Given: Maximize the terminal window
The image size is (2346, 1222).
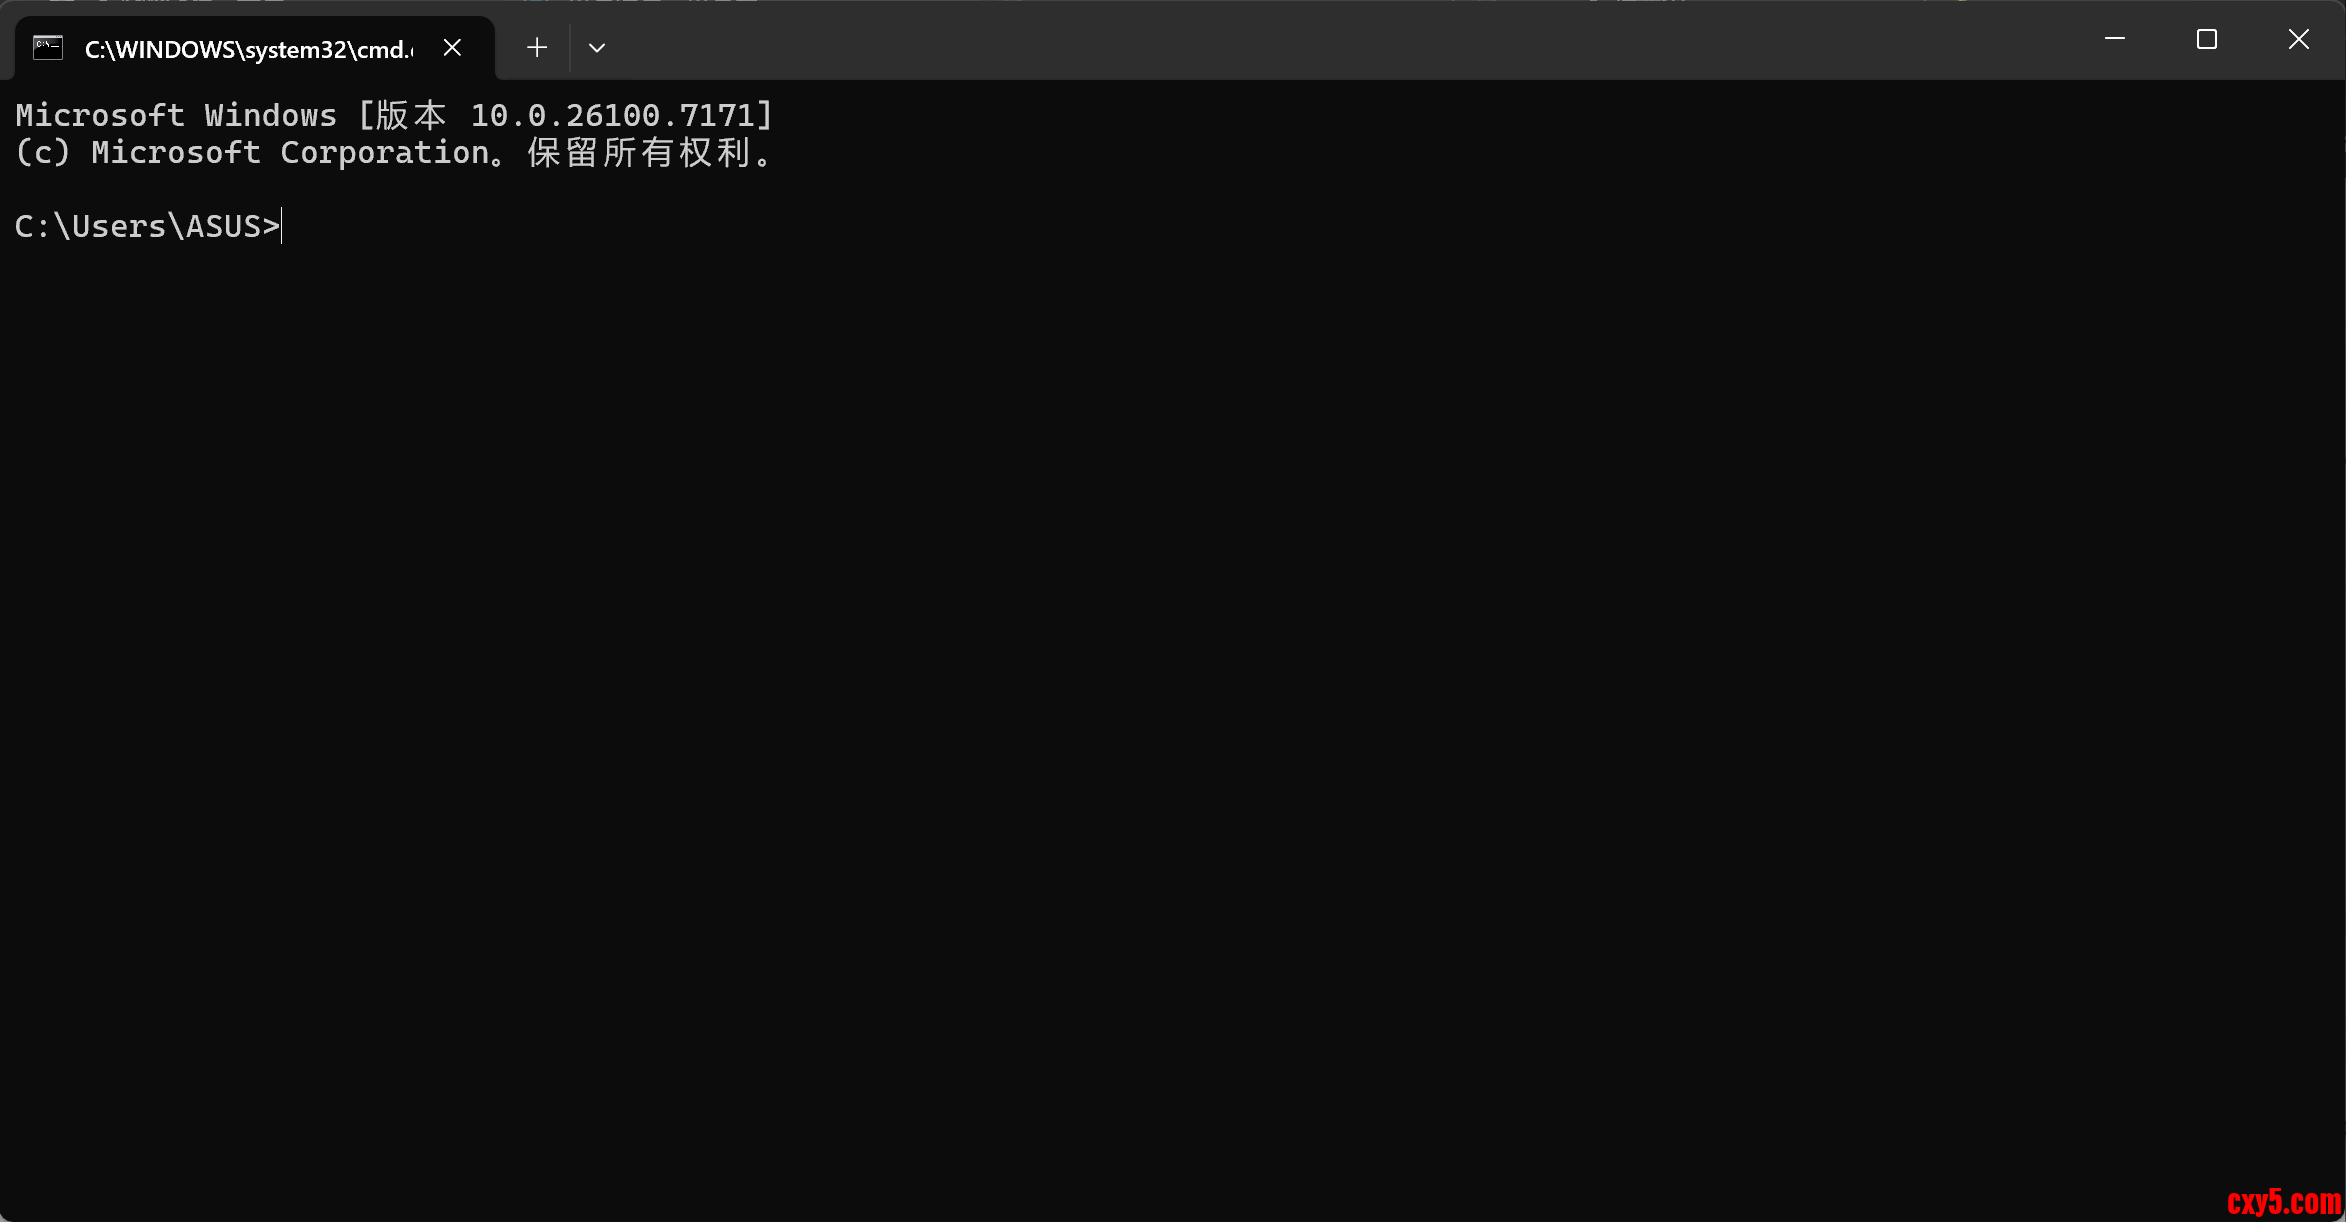Looking at the screenshot, I should pos(2207,39).
